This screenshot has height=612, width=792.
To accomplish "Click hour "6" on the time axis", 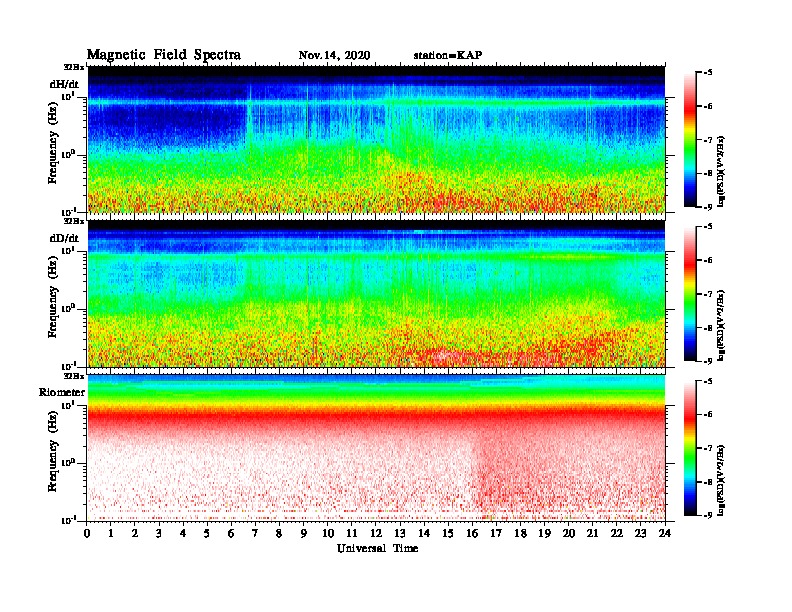I will tap(231, 533).
